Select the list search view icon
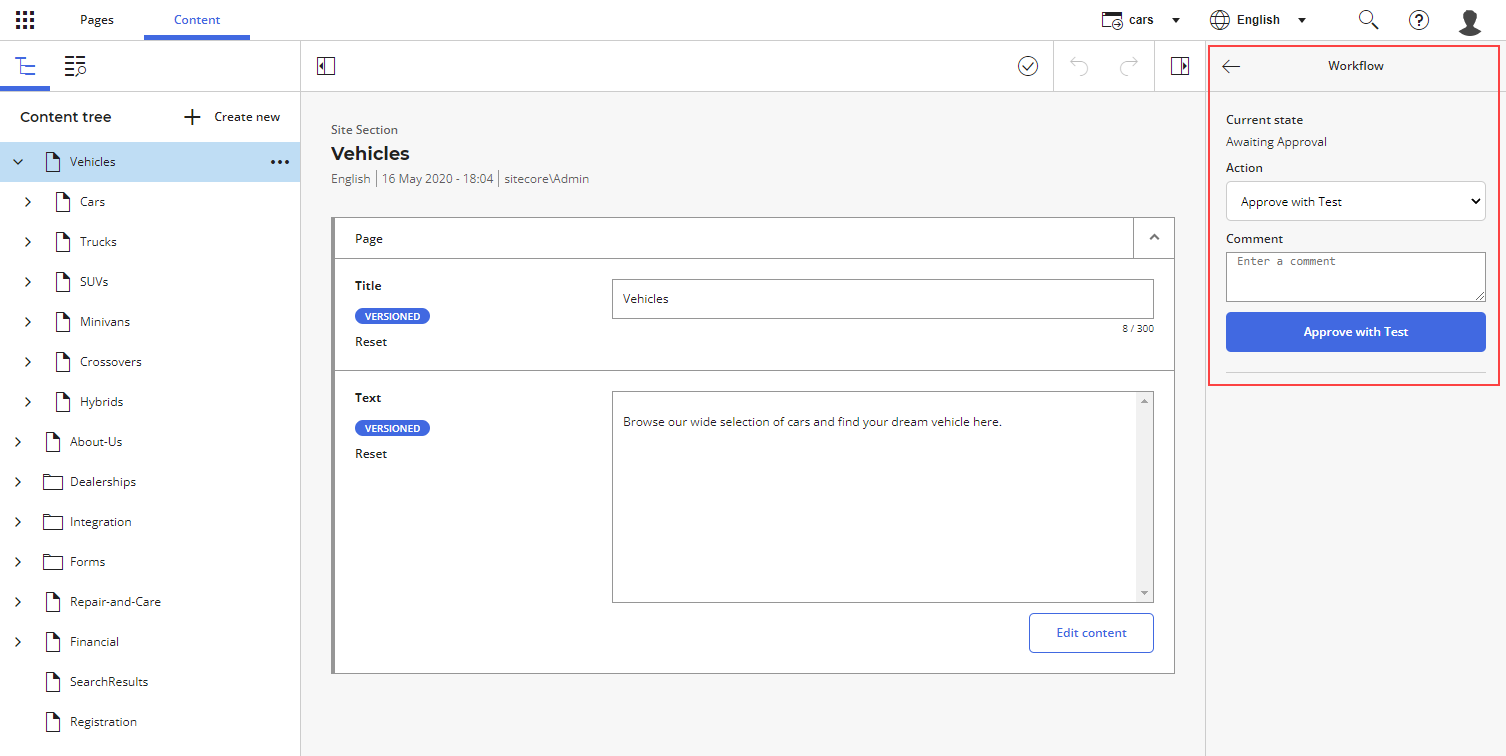Viewport: 1506px width, 756px height. point(75,67)
